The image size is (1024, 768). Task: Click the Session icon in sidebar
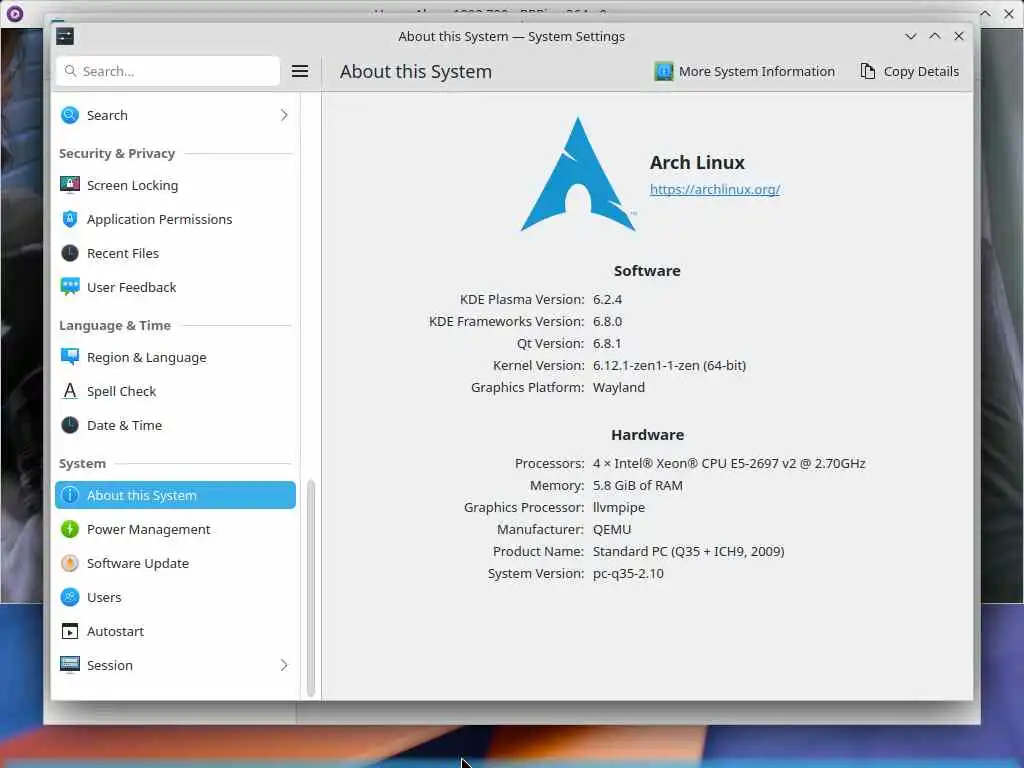point(70,665)
